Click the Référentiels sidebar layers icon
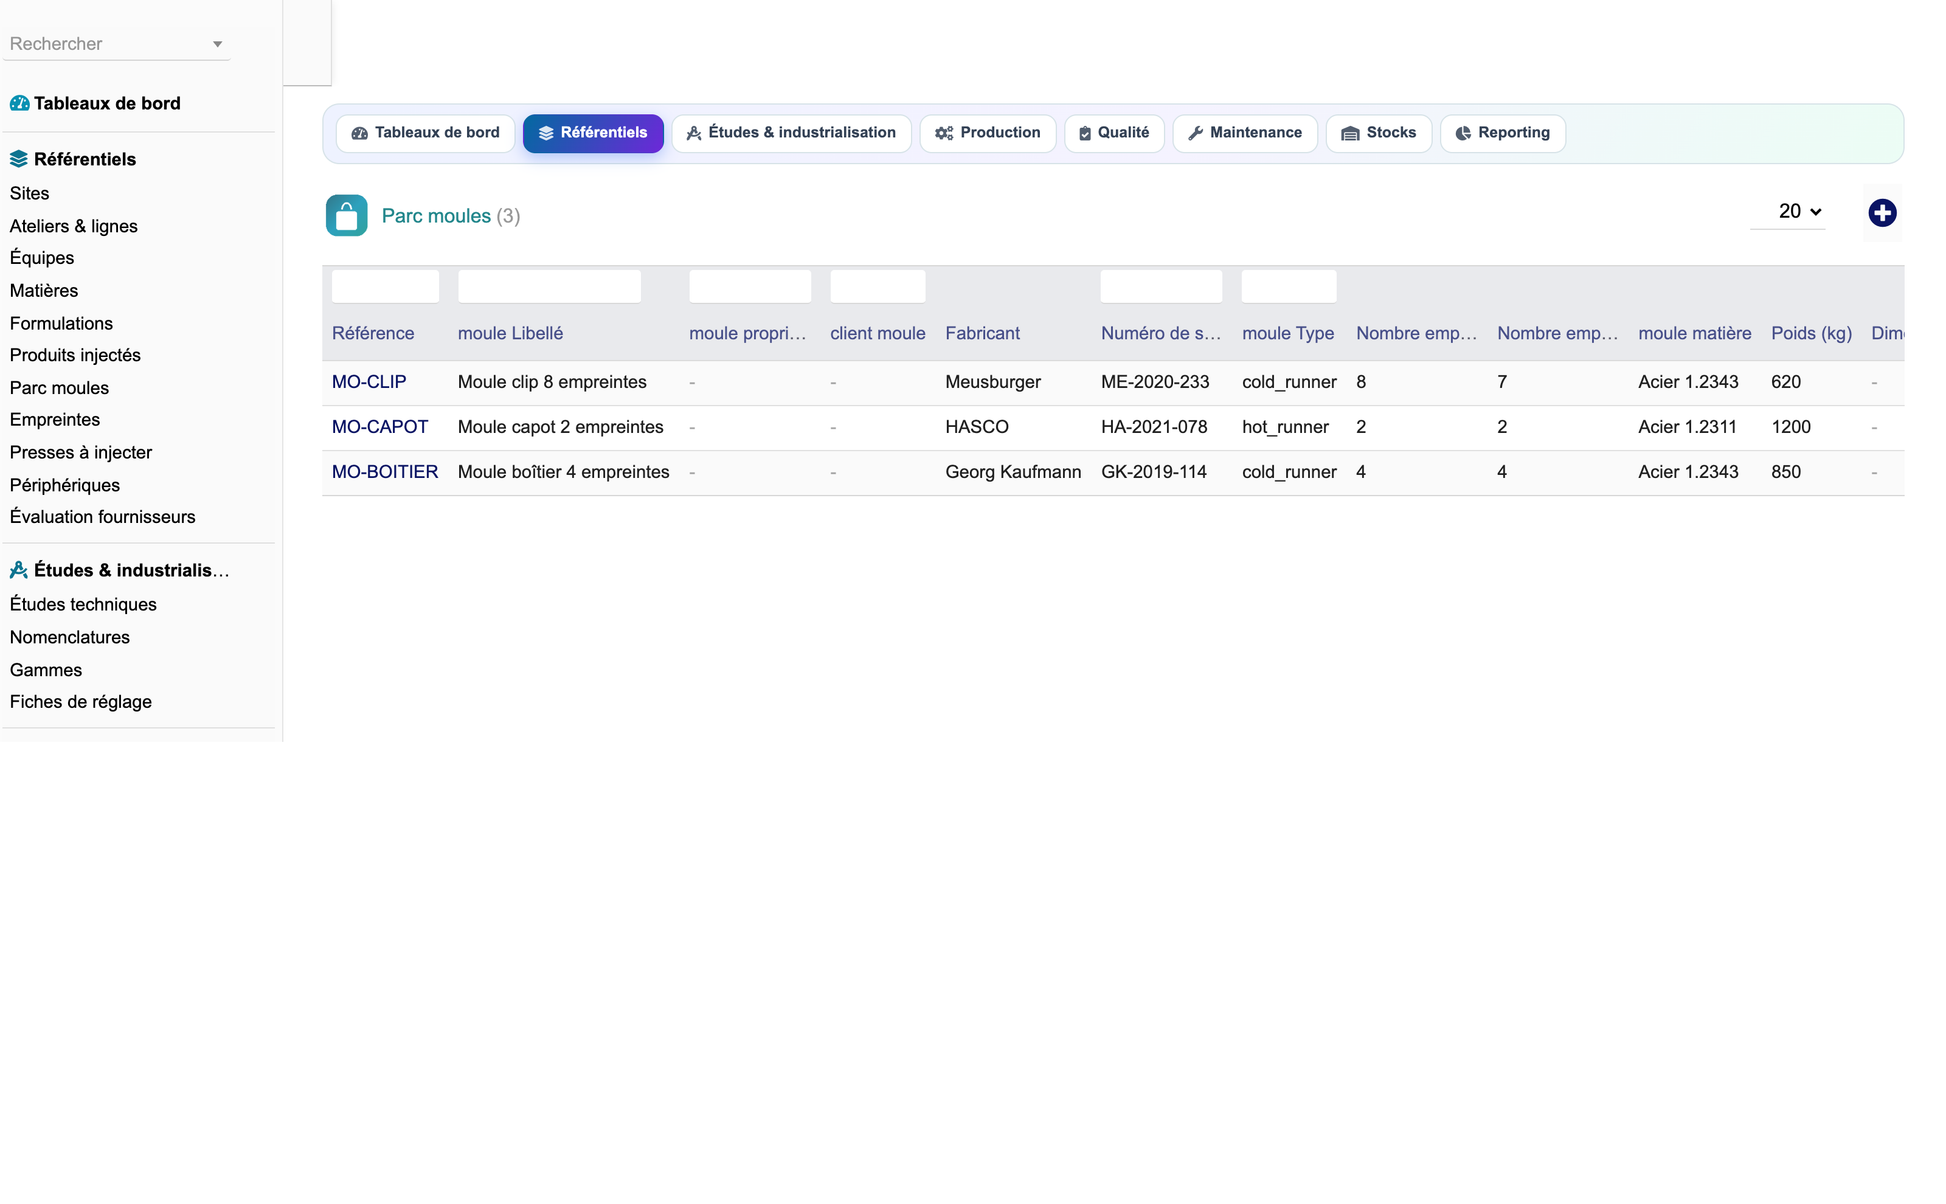1946x1204 pixels. (x=19, y=159)
